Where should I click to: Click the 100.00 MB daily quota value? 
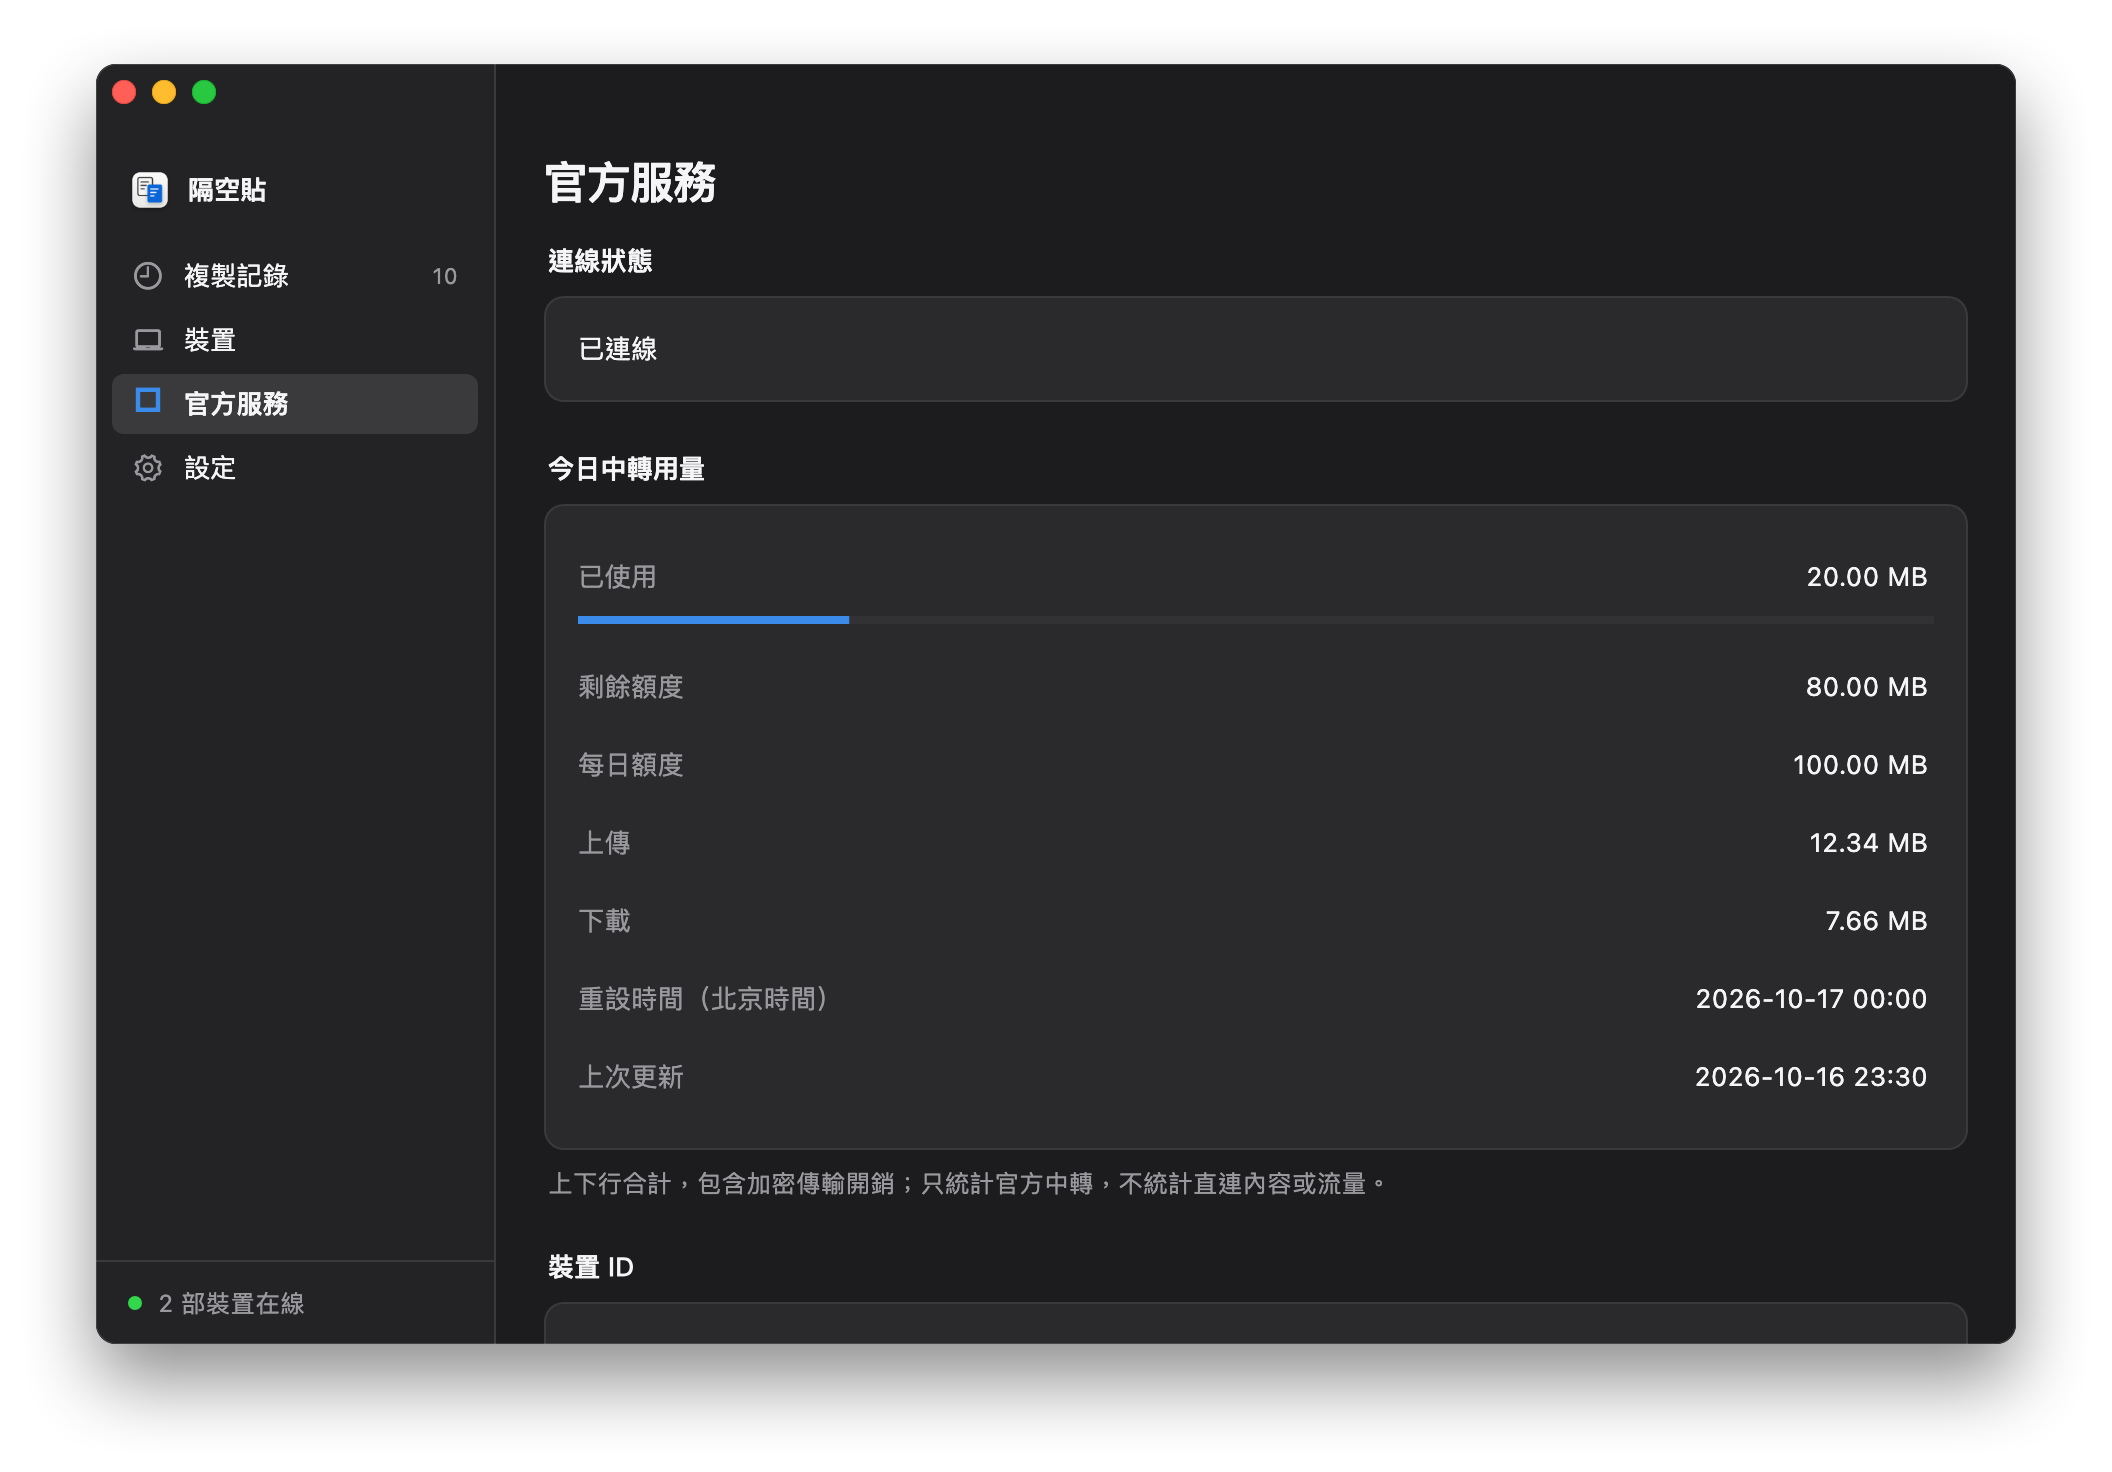(1860, 765)
